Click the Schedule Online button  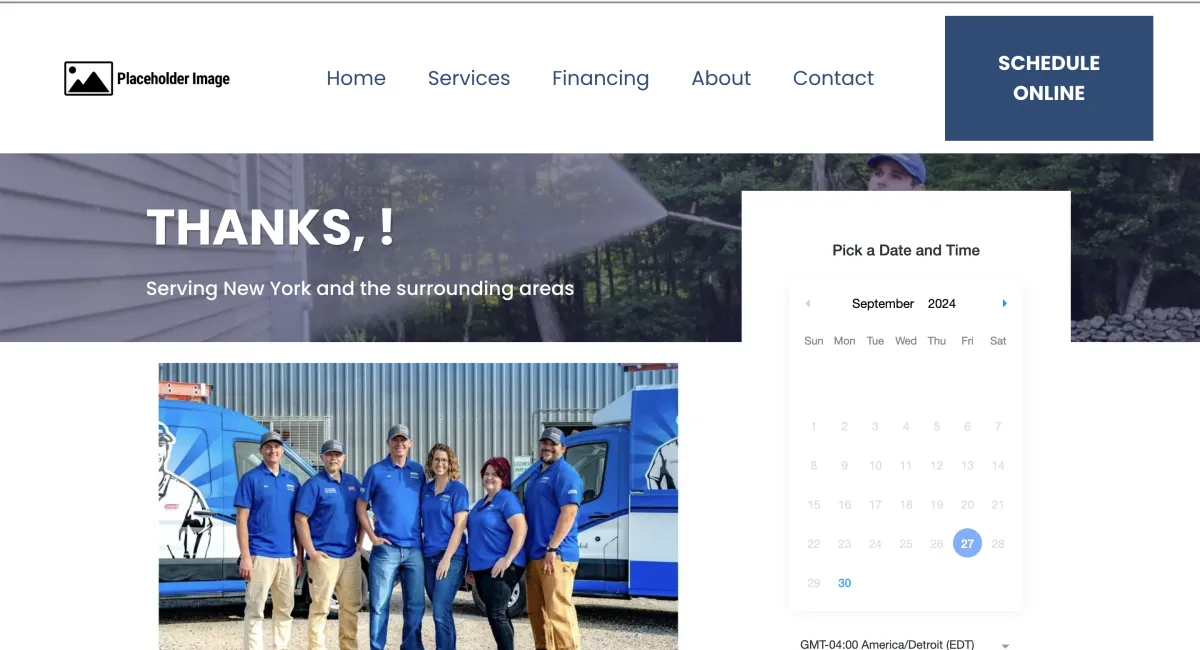(x=1049, y=78)
